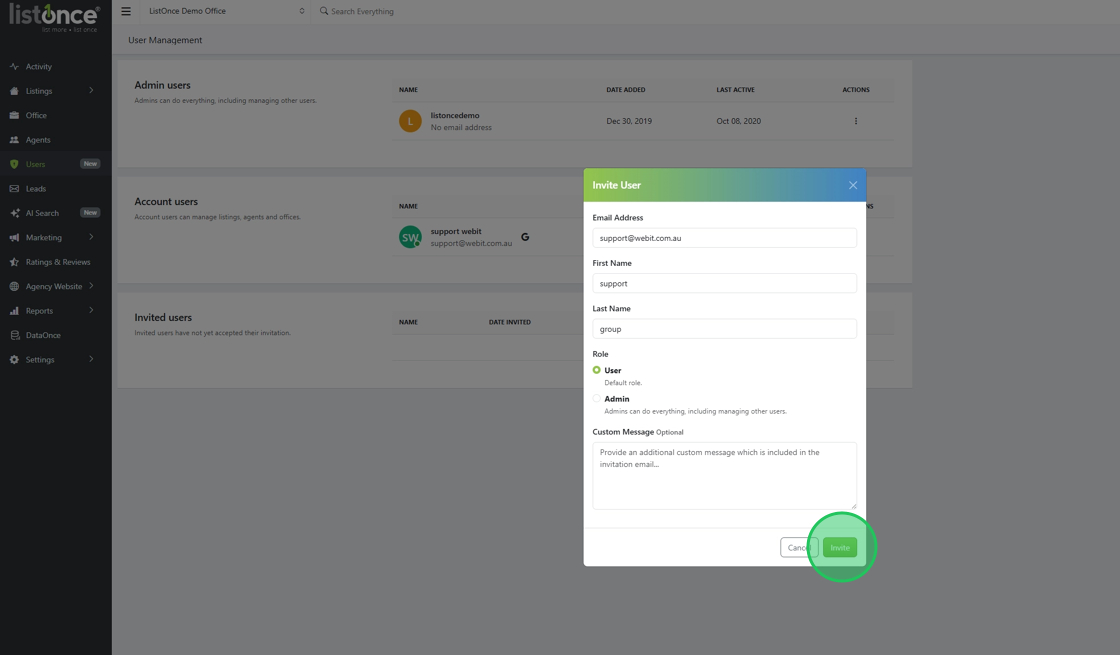Screen dimensions: 1120x655
Task: Select the User role radio button
Action: pos(596,370)
